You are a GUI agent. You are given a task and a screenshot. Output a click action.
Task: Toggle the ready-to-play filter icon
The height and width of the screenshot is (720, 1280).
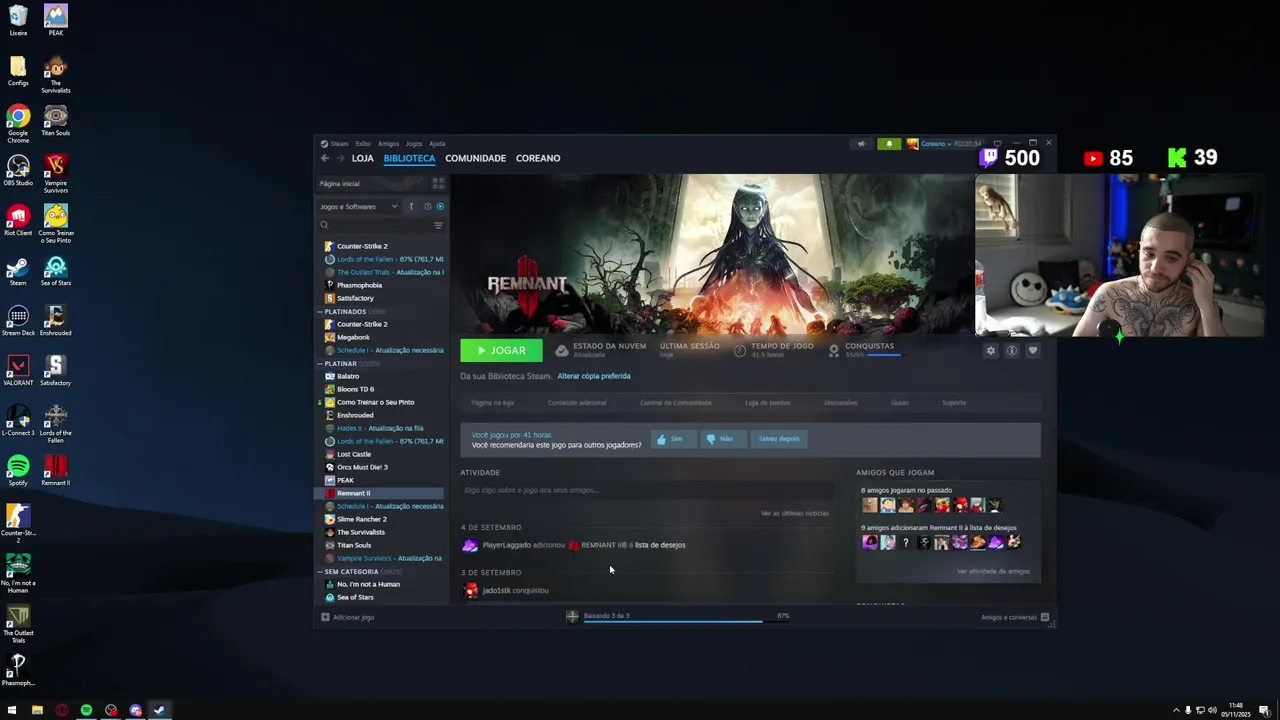pyautogui.click(x=440, y=206)
